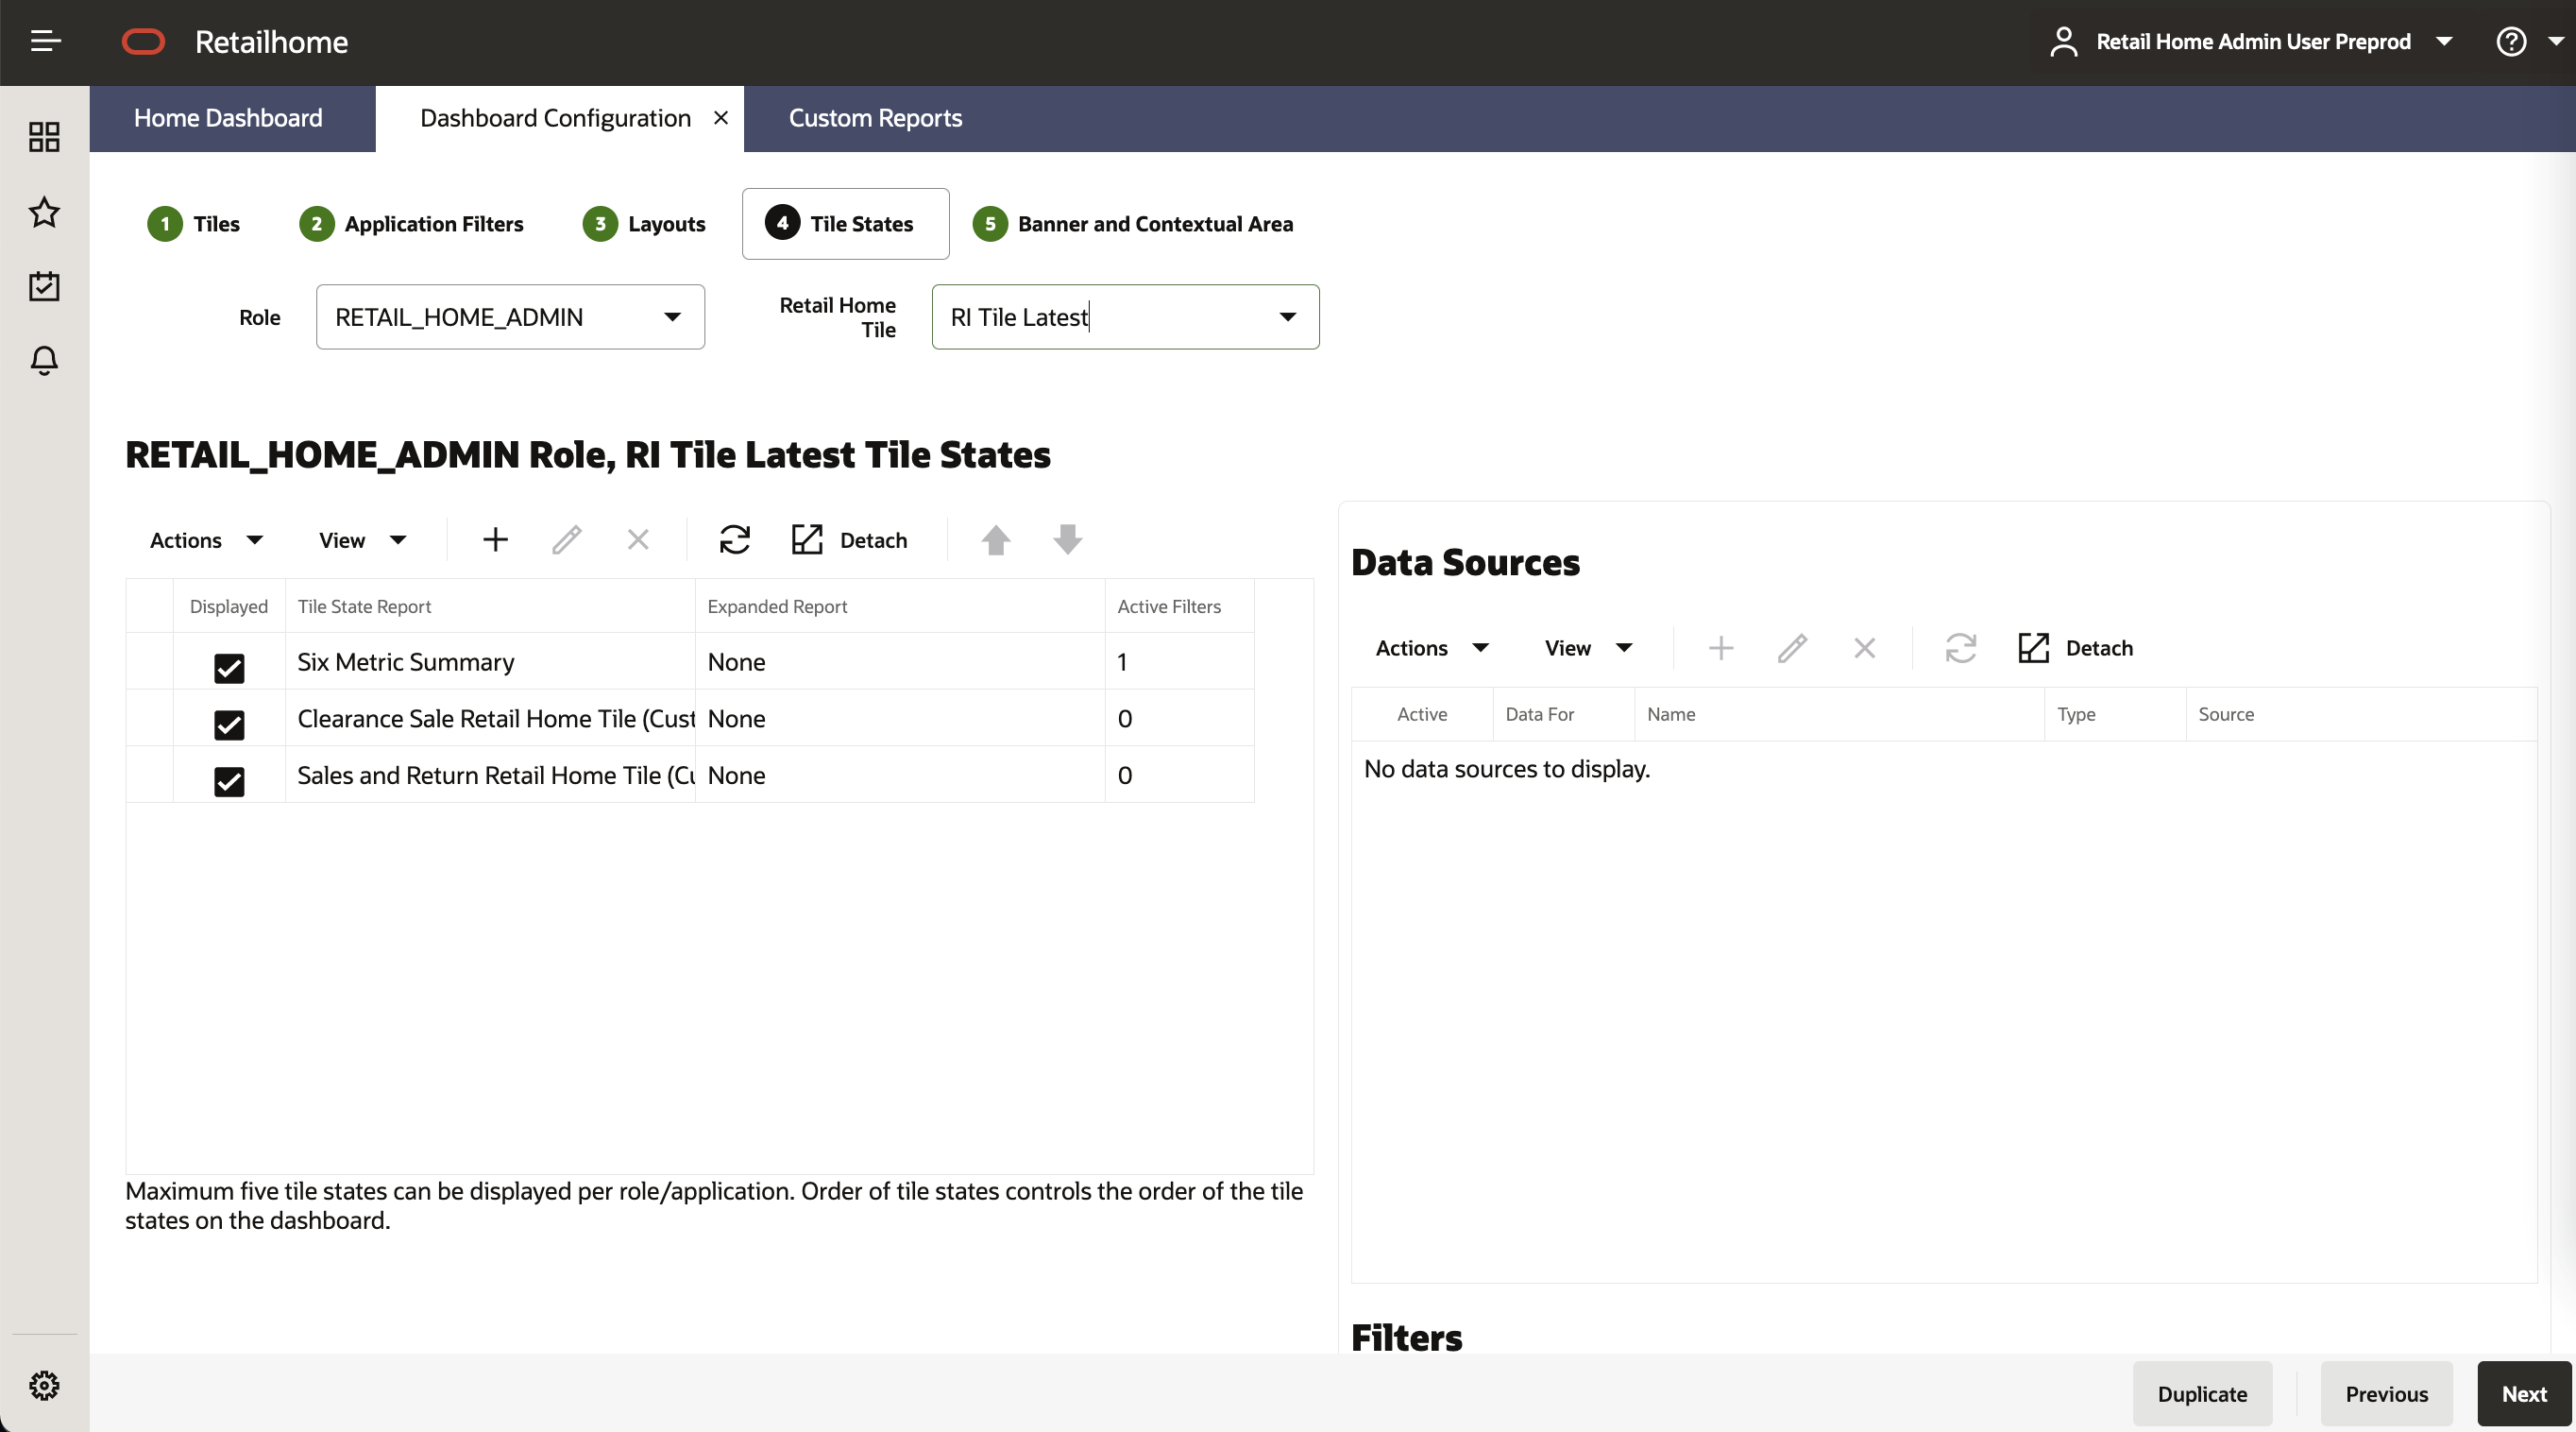Expand the Retail Home Tile dropdown arrow
This screenshot has width=2576, height=1432.
pyautogui.click(x=1288, y=317)
